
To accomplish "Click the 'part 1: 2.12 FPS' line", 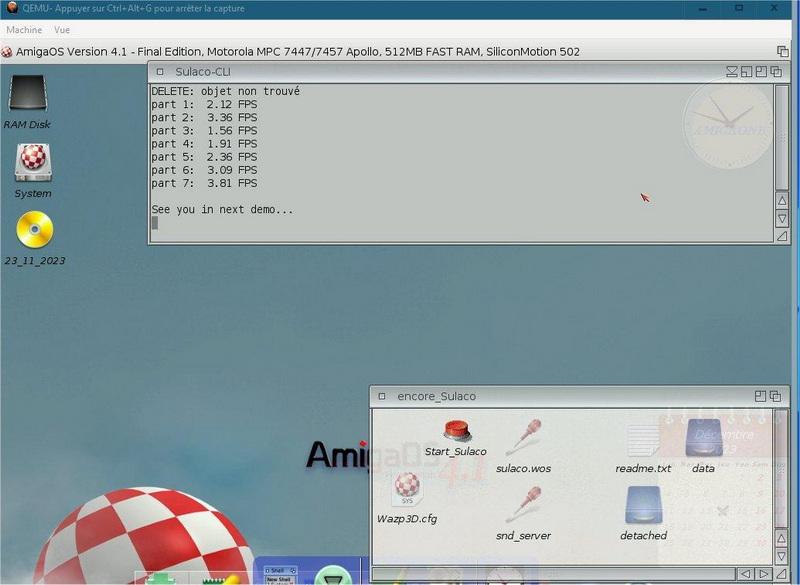I will (x=204, y=105).
